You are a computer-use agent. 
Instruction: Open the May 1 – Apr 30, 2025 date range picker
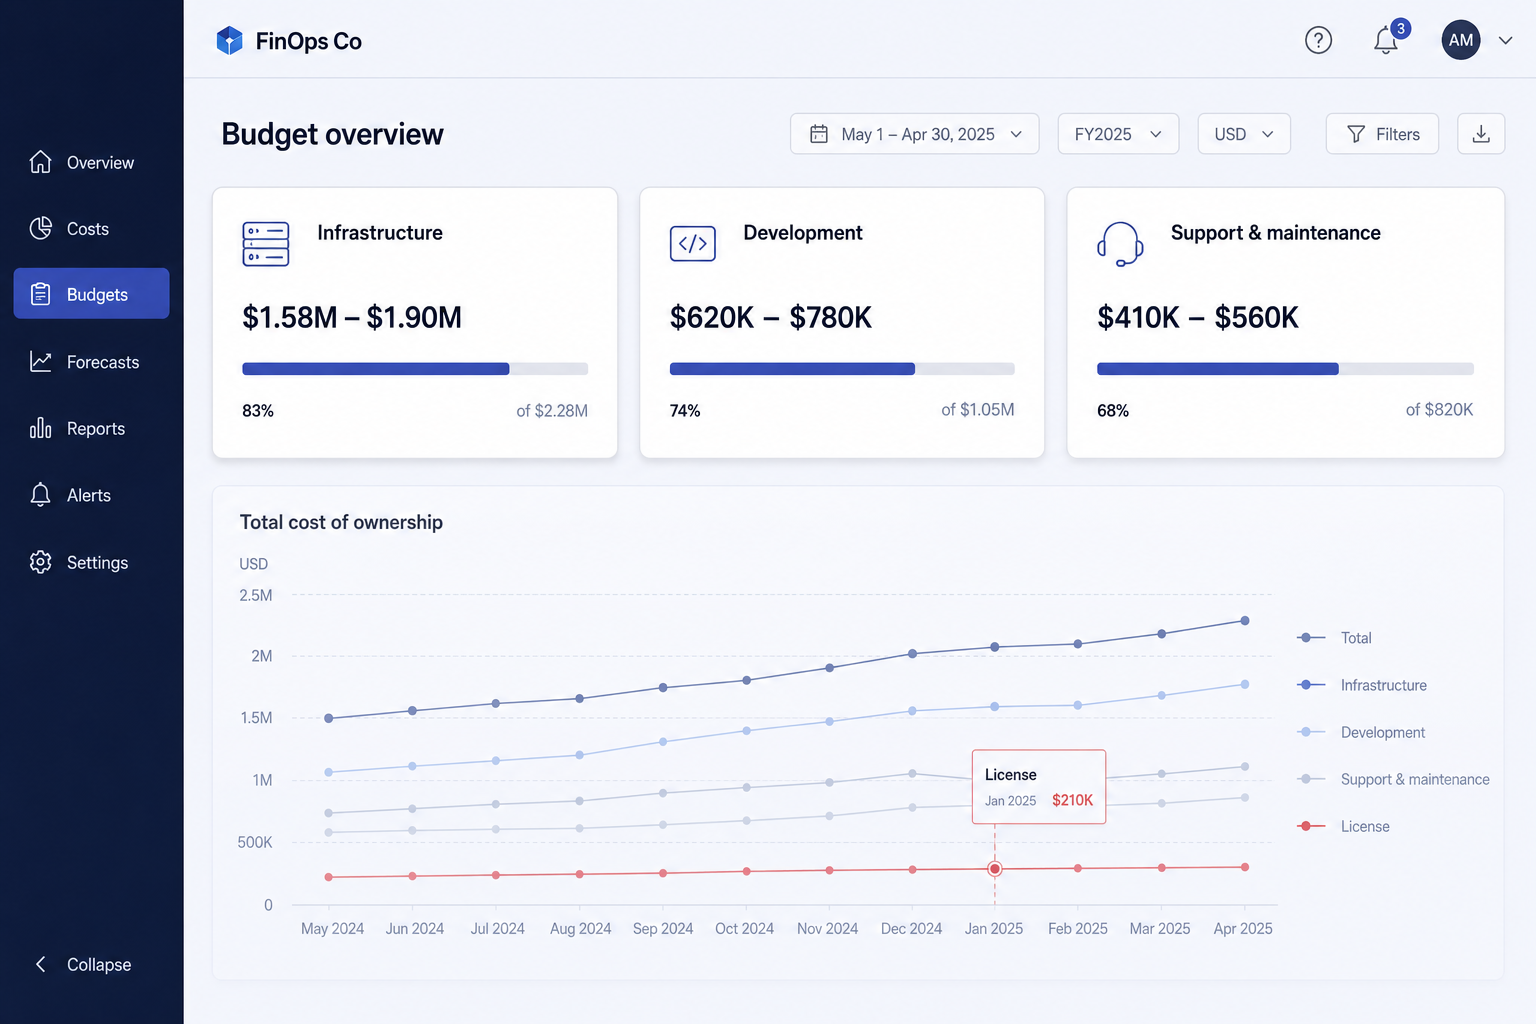click(x=914, y=134)
